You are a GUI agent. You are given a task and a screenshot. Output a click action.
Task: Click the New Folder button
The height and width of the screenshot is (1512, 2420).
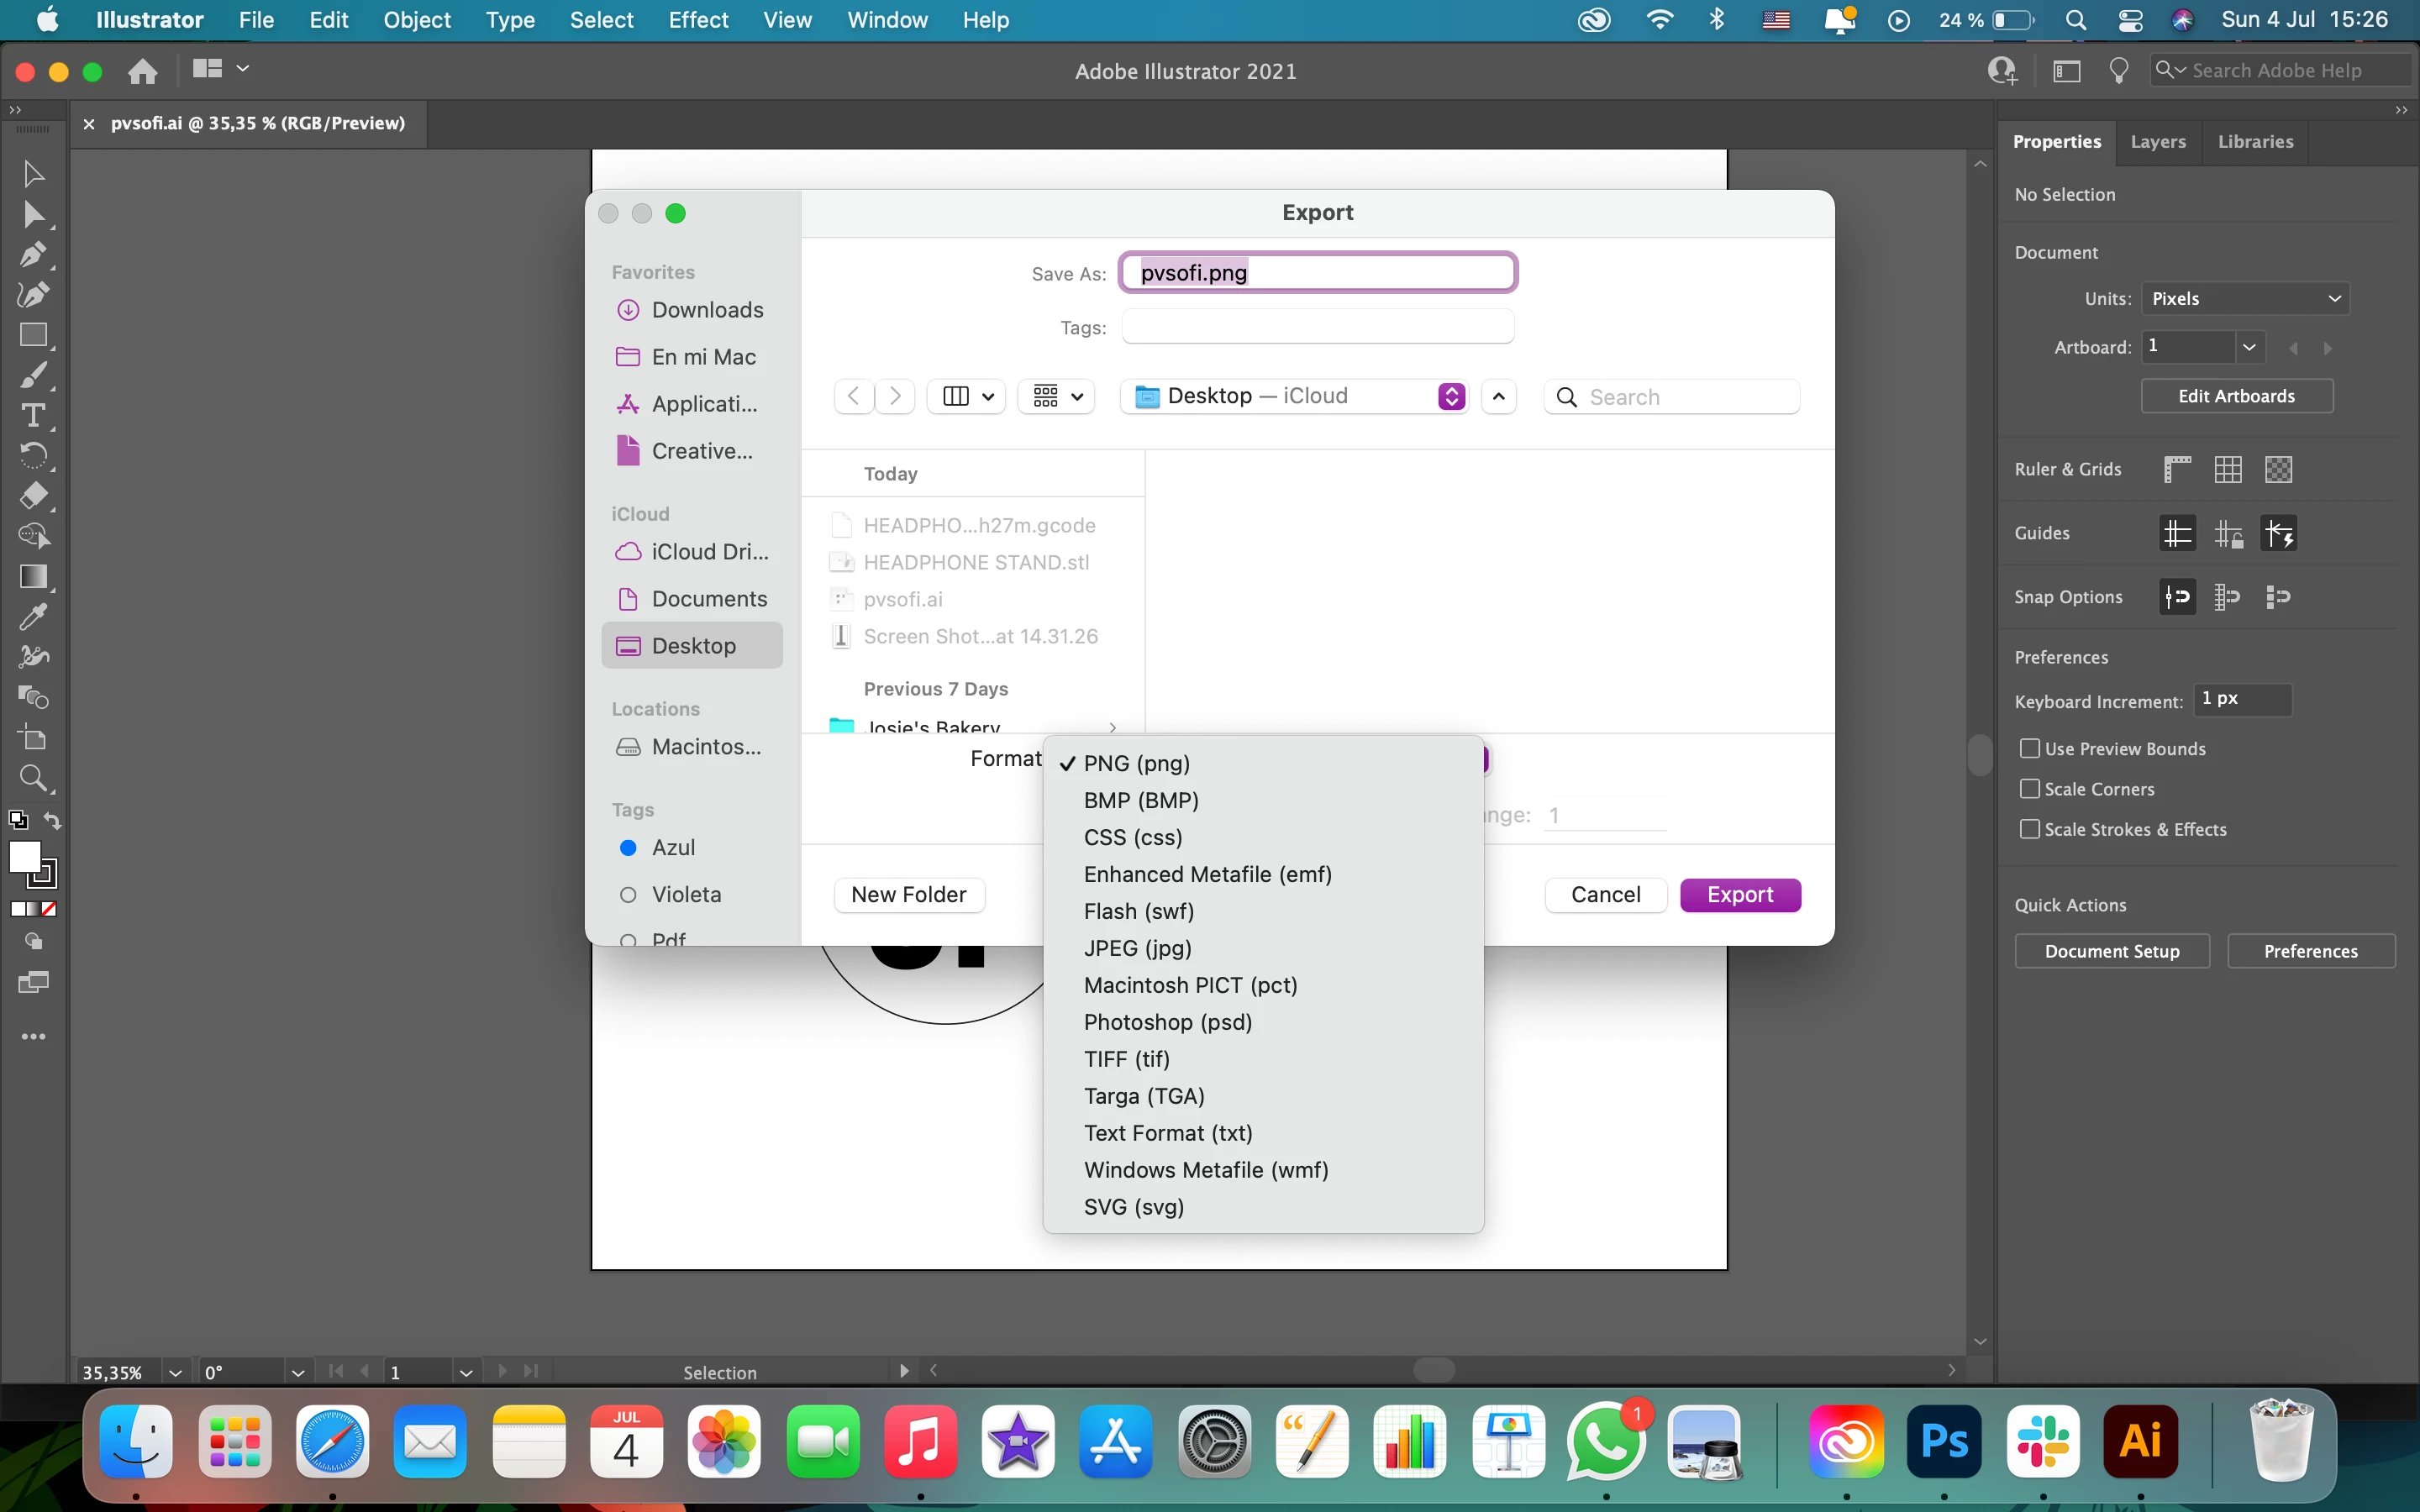pos(908,894)
